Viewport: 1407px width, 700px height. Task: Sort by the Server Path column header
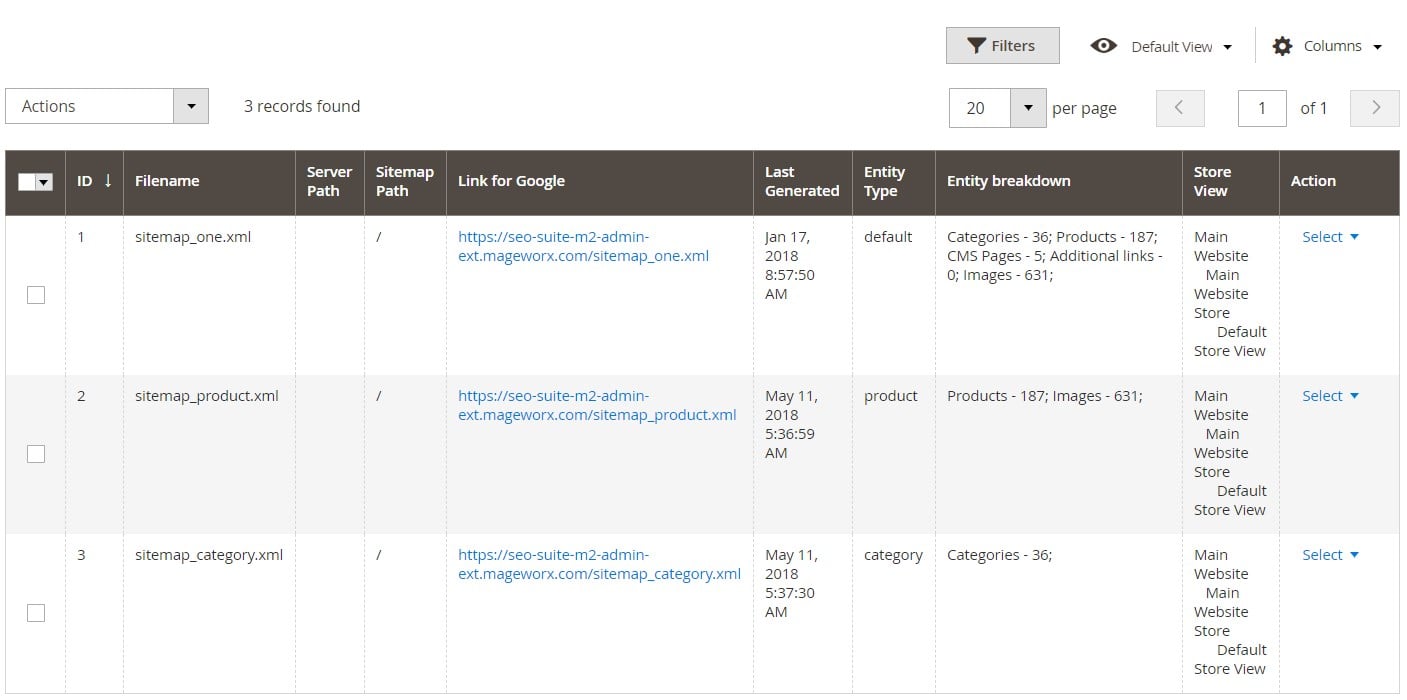click(x=329, y=181)
